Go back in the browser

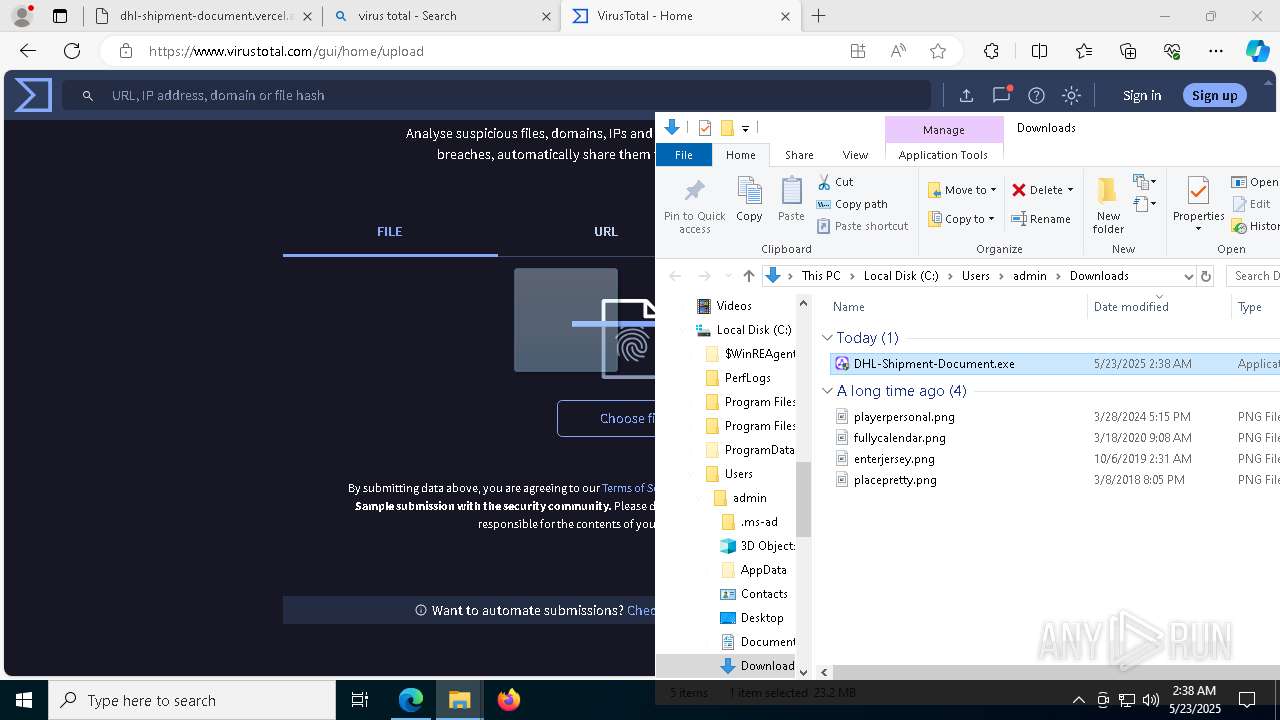pos(28,51)
